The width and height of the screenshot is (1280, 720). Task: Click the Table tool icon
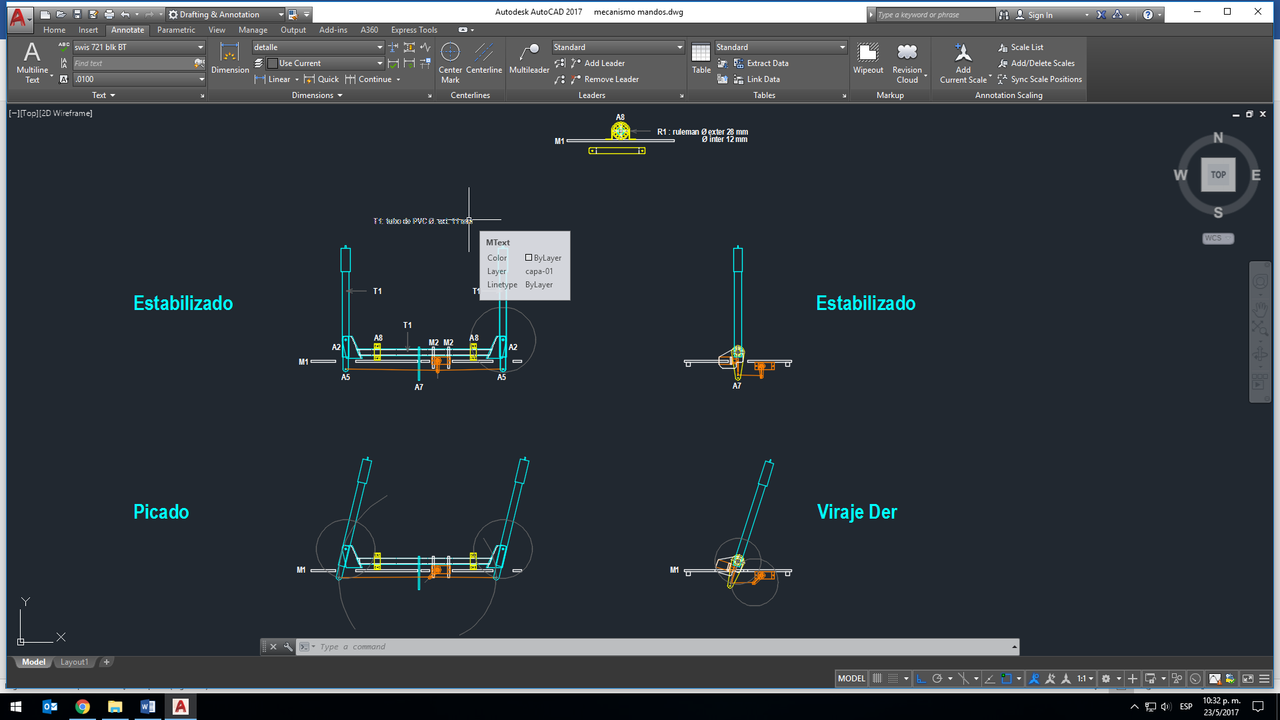(x=701, y=58)
